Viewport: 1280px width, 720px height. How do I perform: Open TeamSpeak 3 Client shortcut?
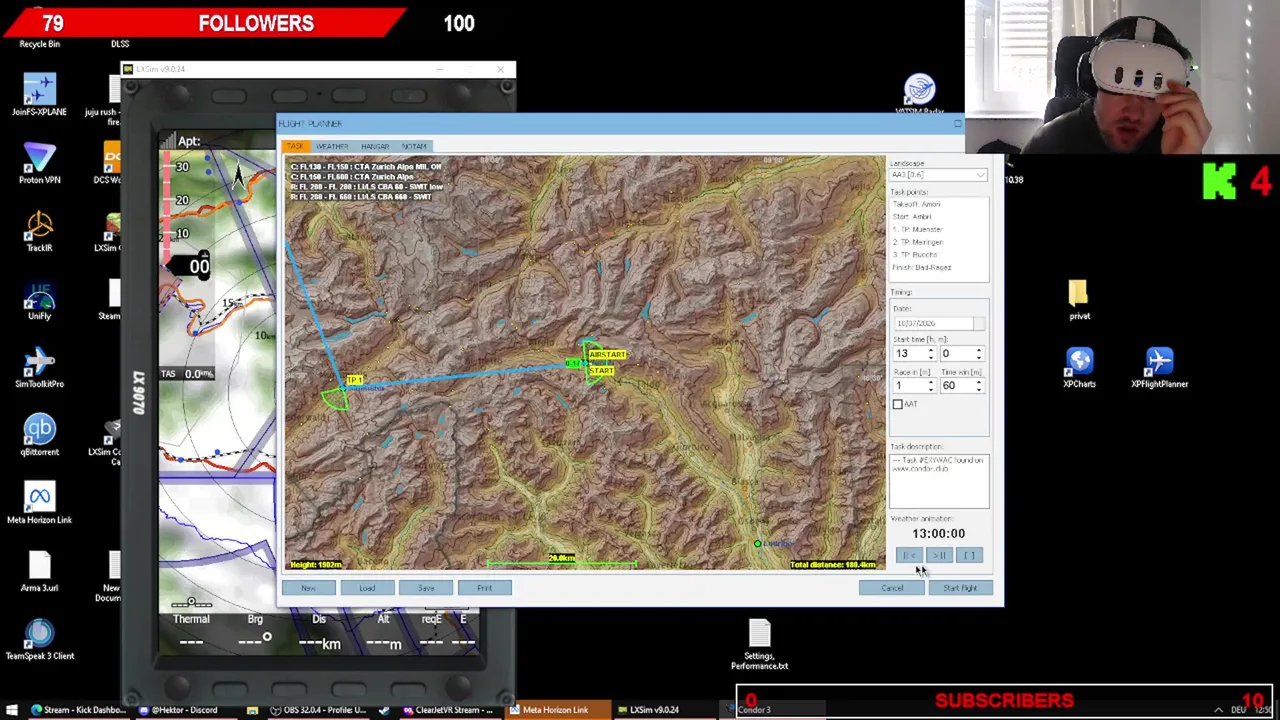point(39,639)
